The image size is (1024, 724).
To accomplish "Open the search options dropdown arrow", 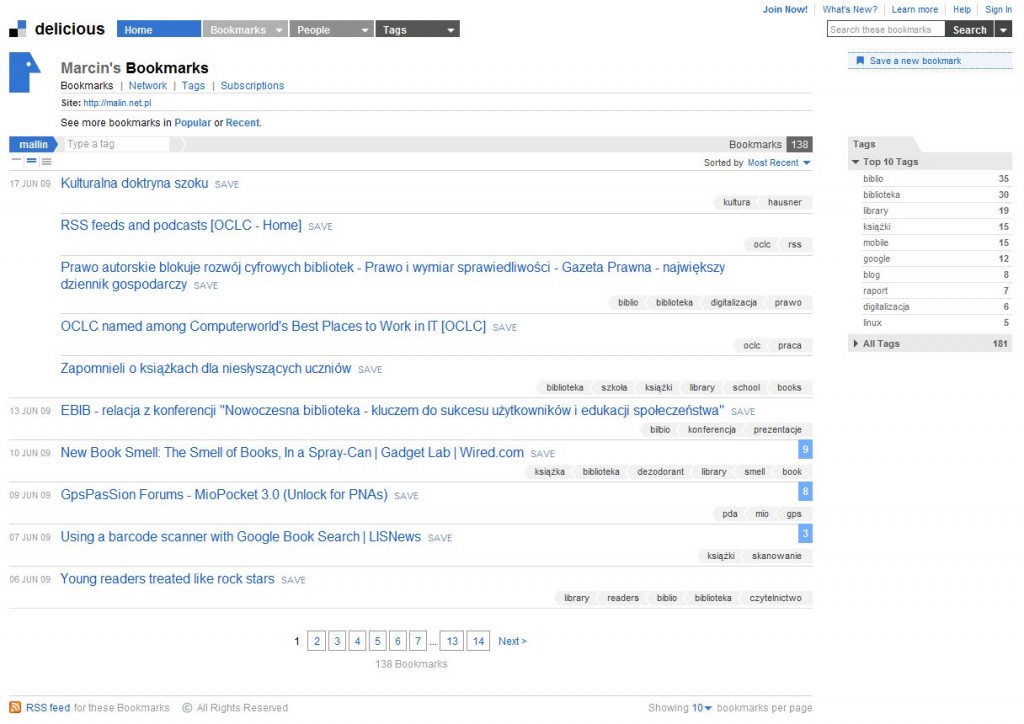I will pyautogui.click(x=1003, y=29).
